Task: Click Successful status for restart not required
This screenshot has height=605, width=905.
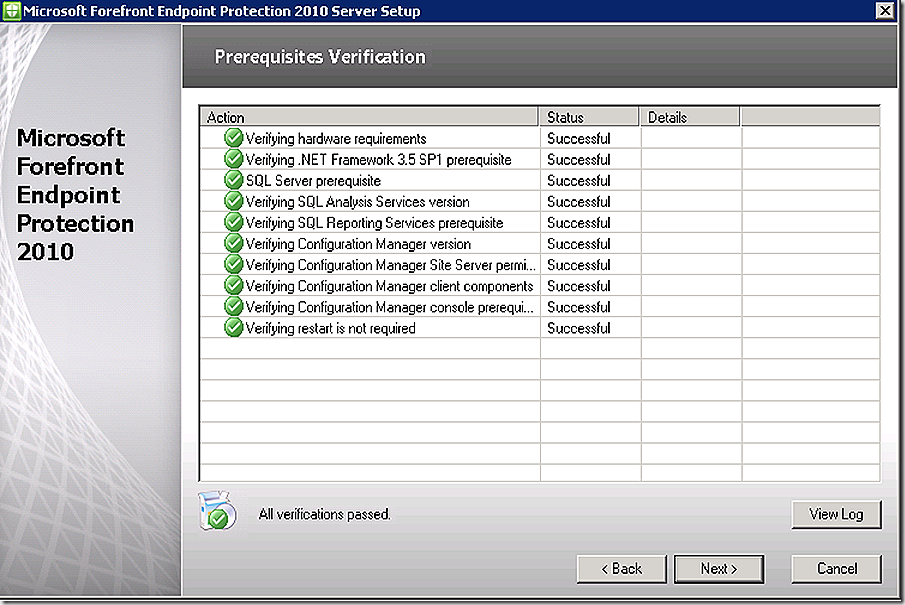Action: click(578, 328)
